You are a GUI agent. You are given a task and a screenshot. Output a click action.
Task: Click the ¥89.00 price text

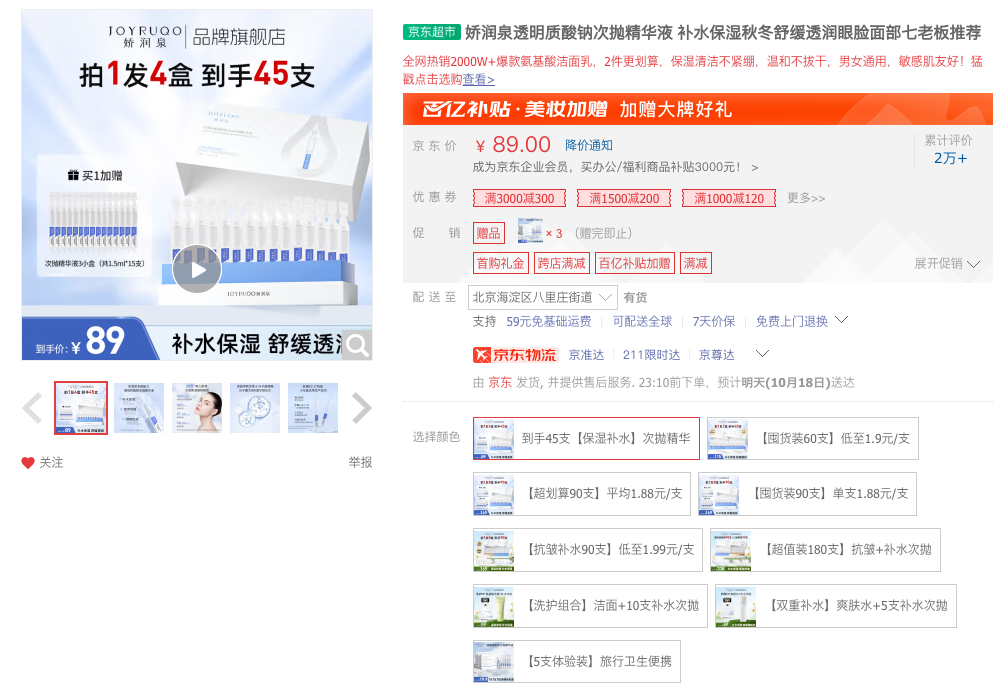point(513,145)
